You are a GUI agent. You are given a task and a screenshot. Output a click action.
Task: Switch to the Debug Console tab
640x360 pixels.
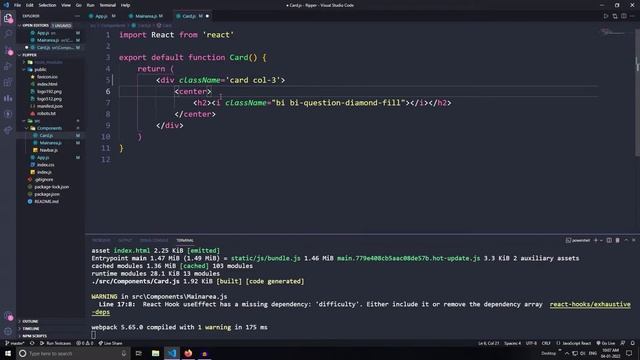point(154,240)
